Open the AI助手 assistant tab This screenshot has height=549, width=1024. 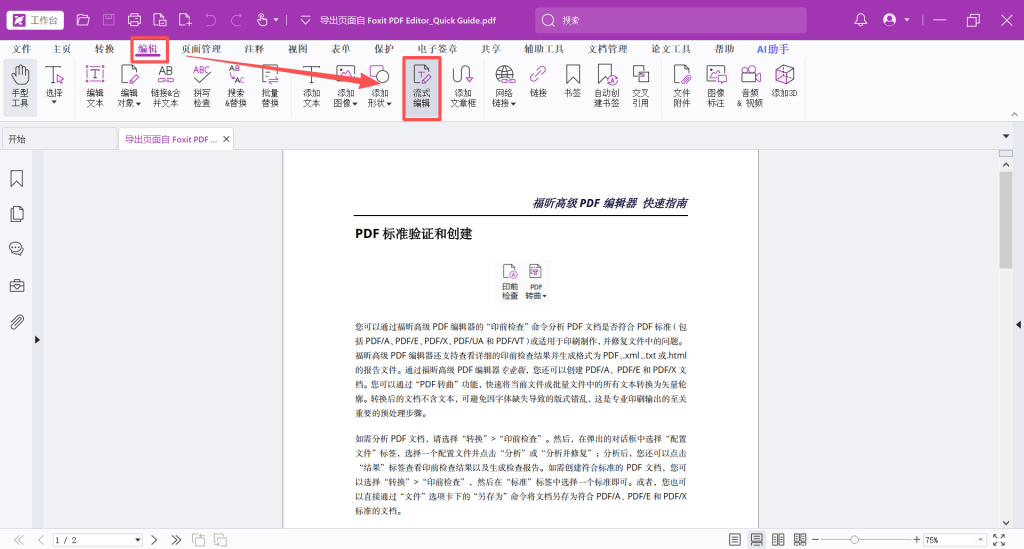click(773, 49)
